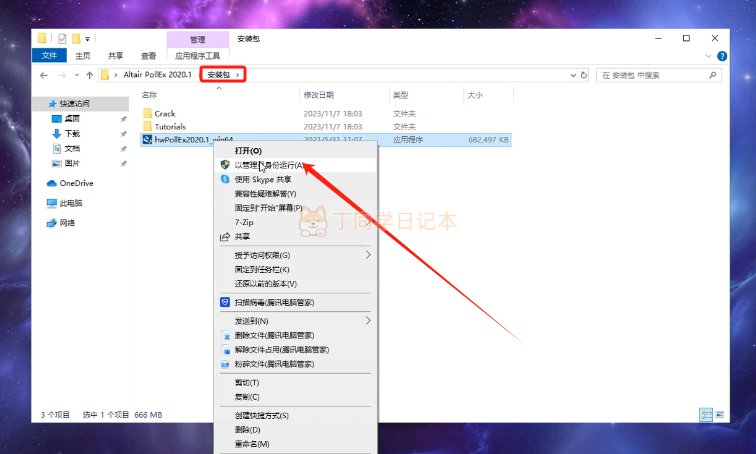Expand the 授予访问权限(G) submenu
The height and width of the screenshot is (454, 756).
click(x=295, y=255)
